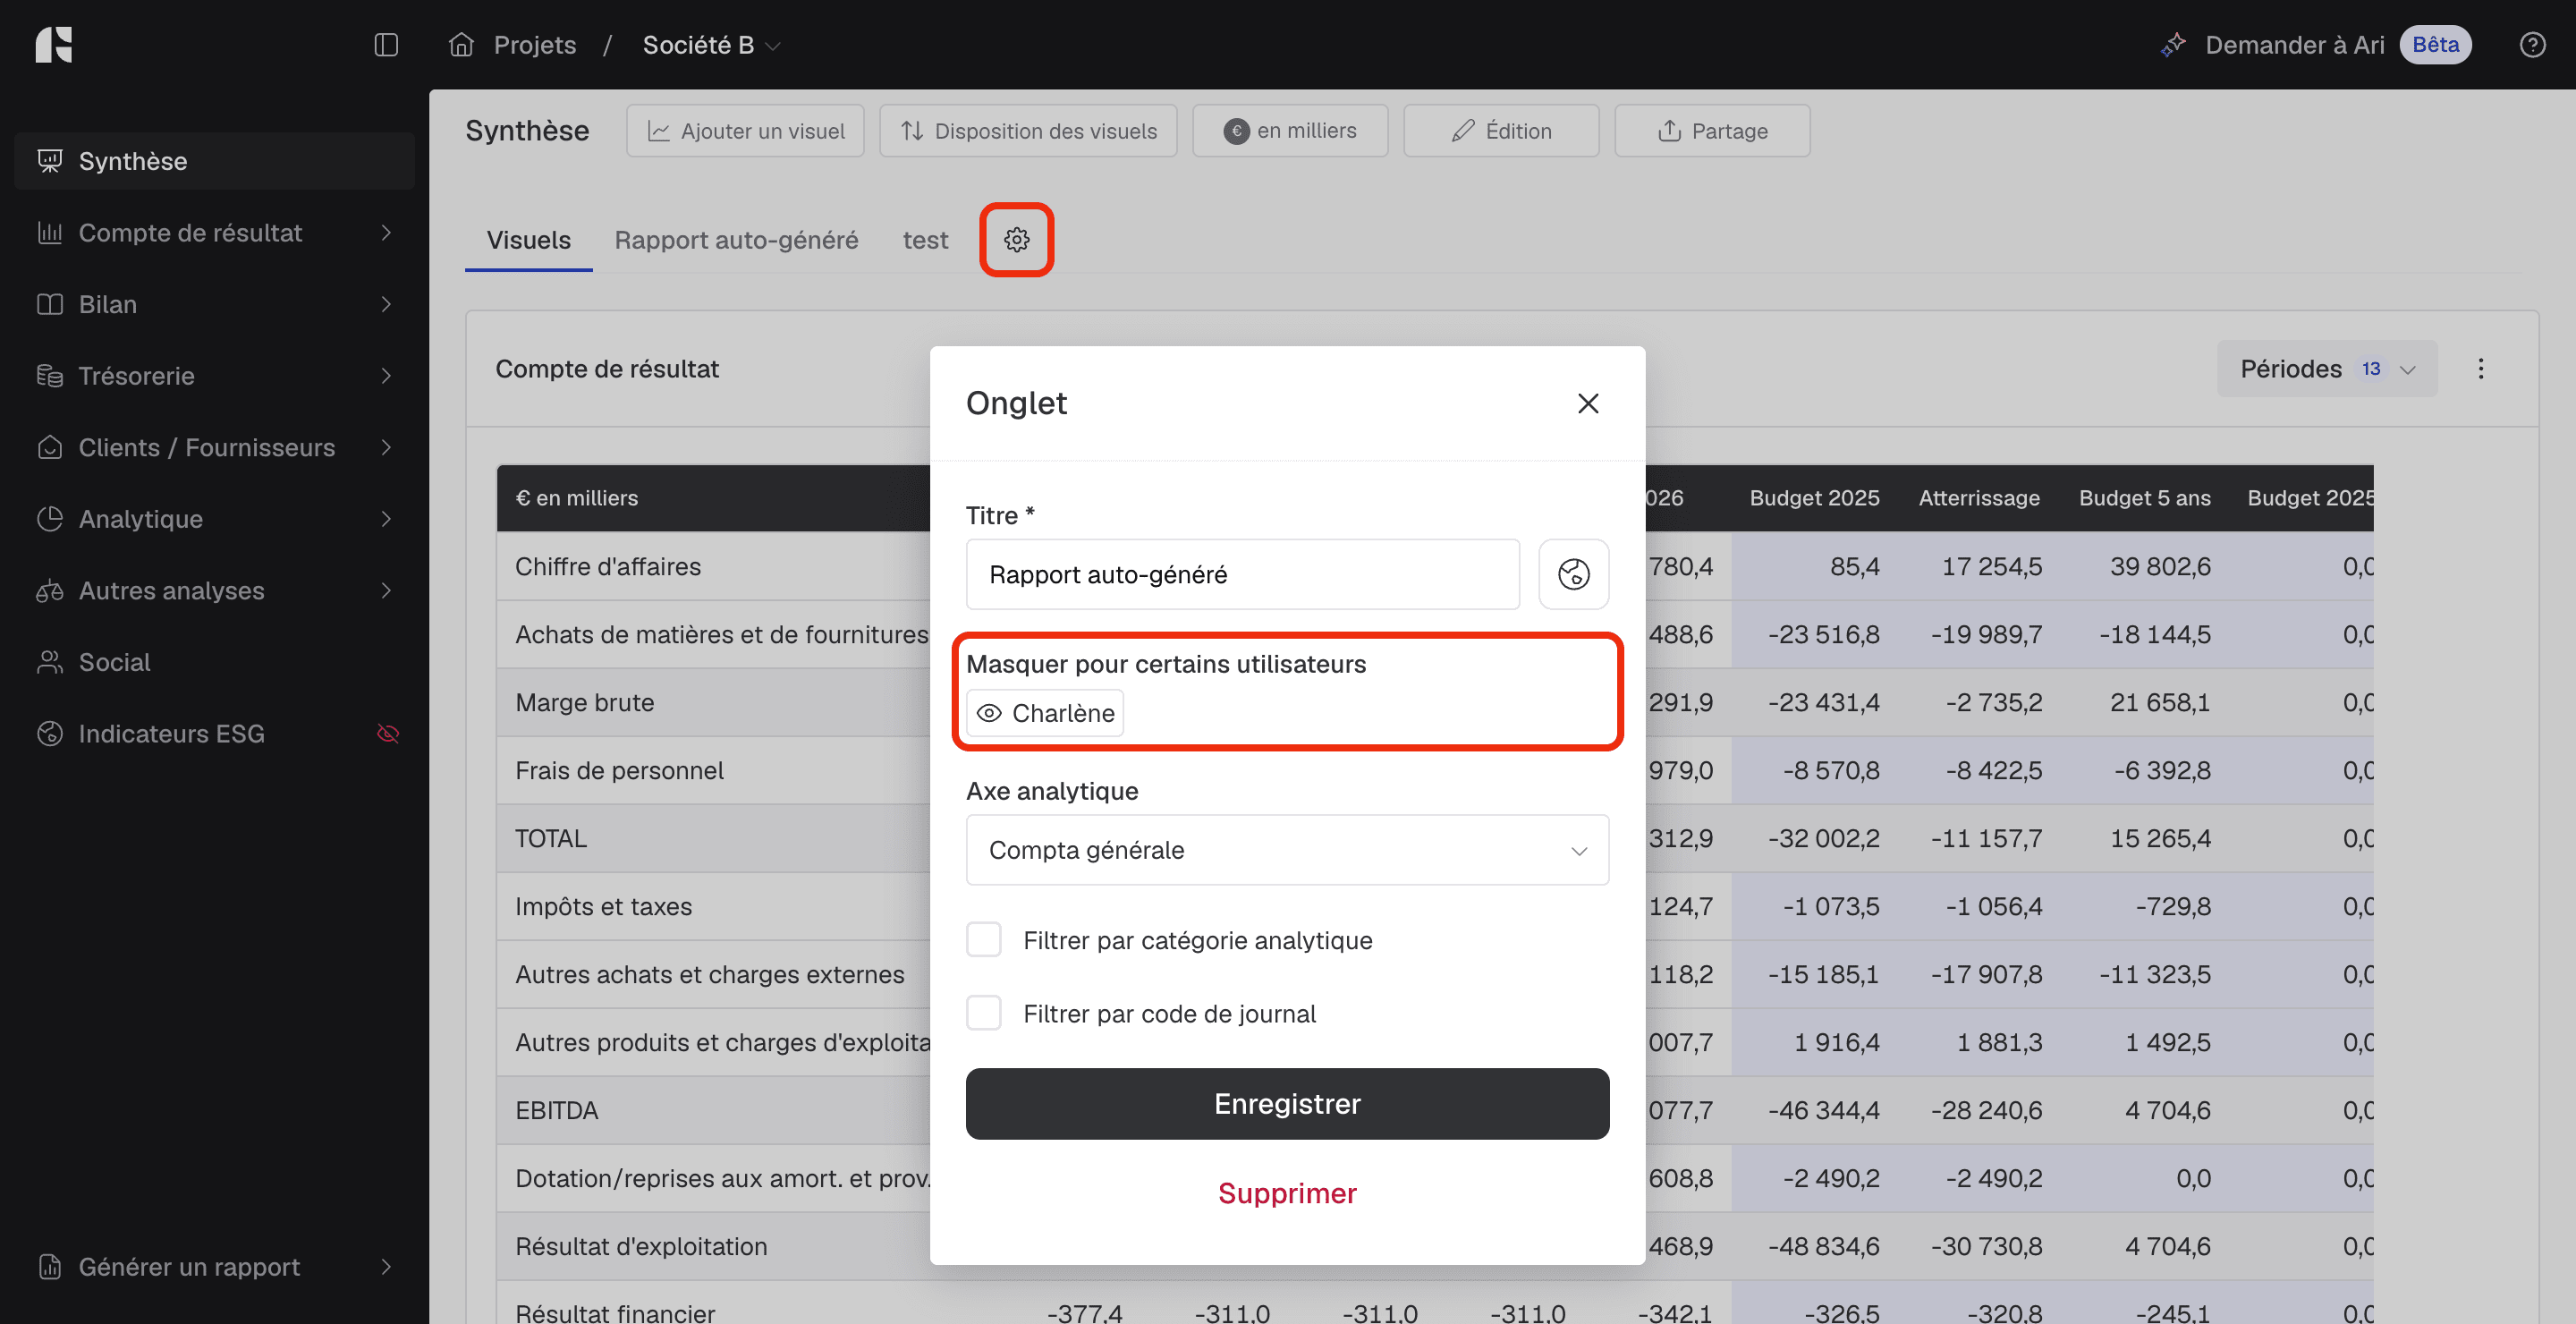Open Indicateurs ESG sidebar item

(214, 734)
